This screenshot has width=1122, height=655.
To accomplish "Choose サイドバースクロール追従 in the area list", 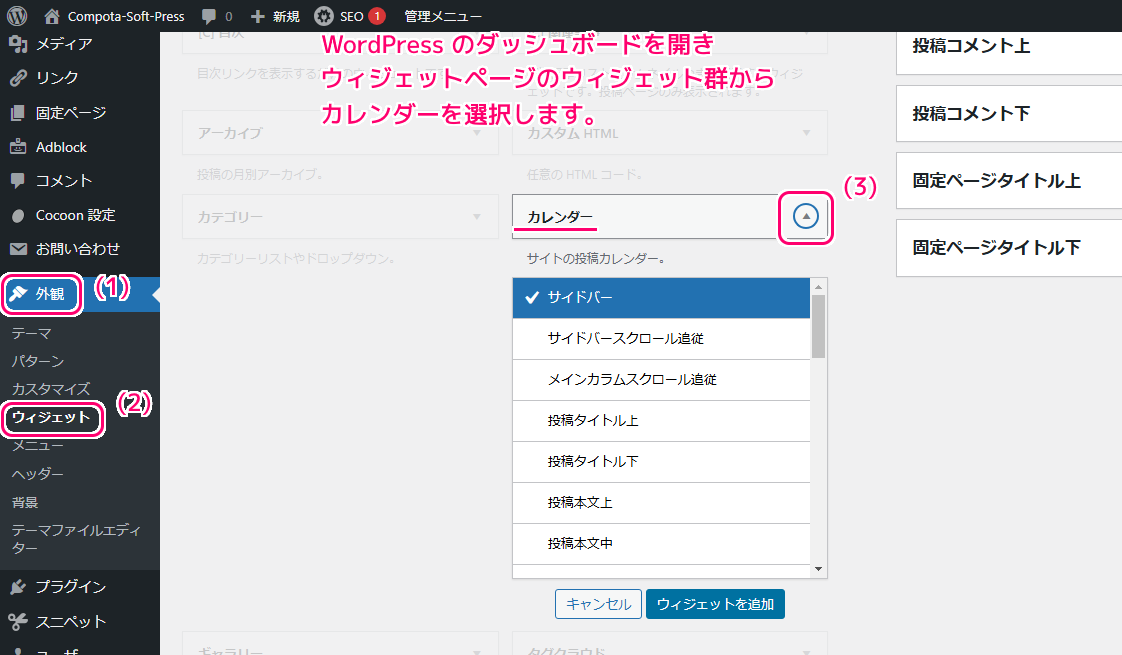I will [x=660, y=339].
